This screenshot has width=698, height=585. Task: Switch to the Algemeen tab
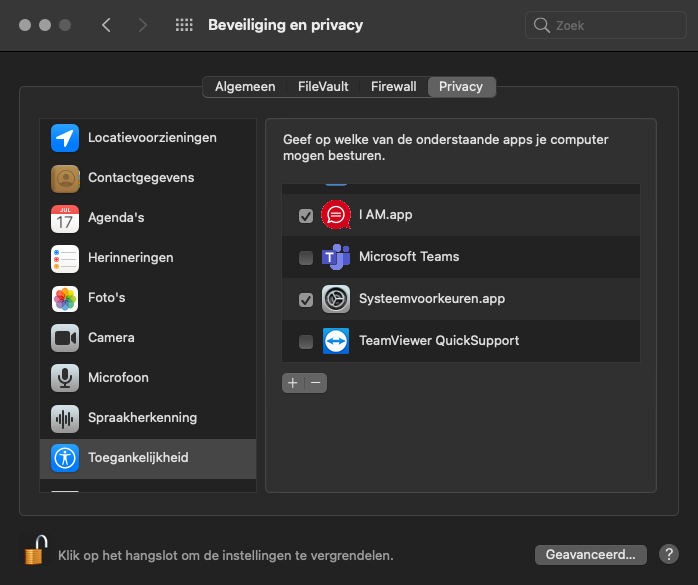[245, 87]
